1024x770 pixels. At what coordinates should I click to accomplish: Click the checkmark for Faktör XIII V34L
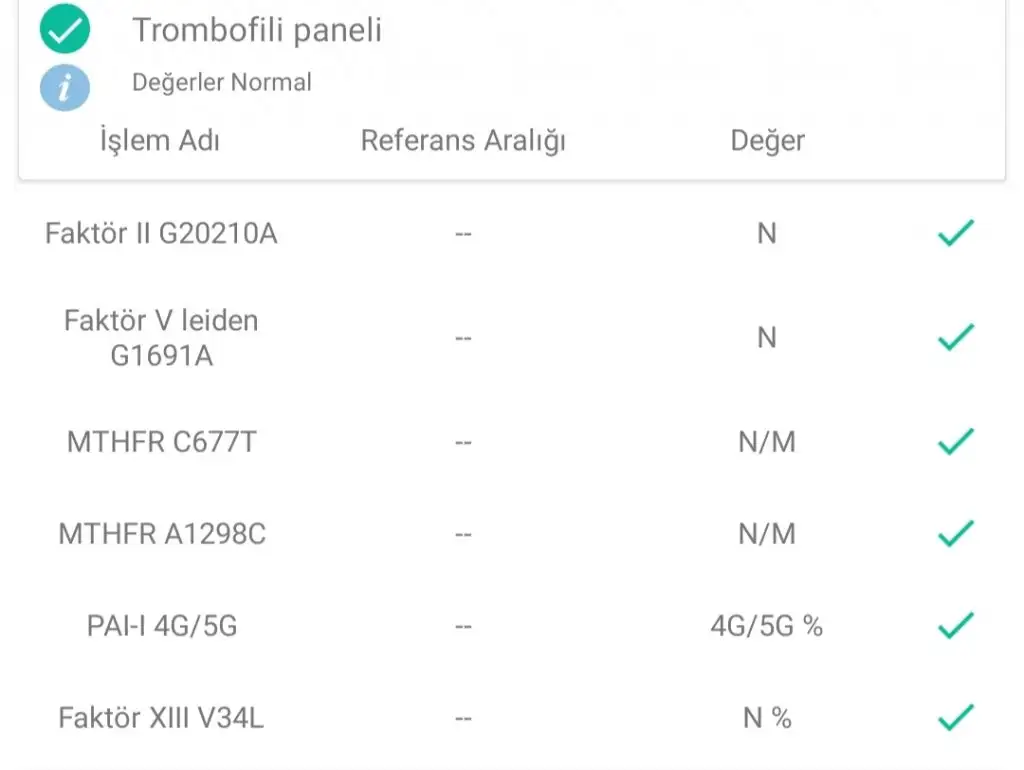tap(955, 718)
